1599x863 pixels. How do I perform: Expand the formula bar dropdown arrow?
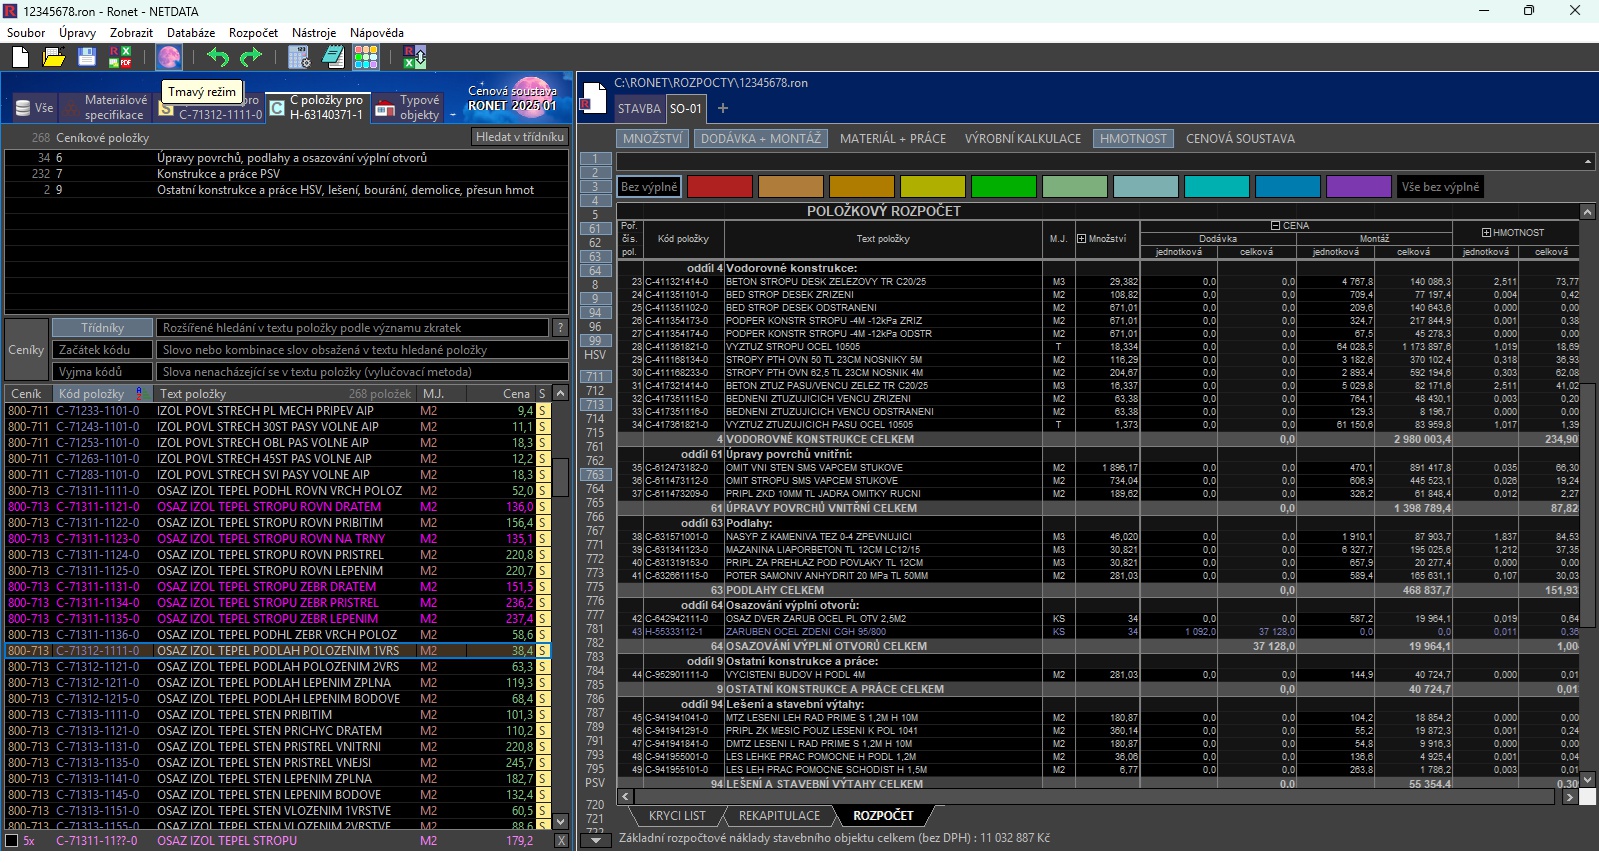pos(1588,161)
